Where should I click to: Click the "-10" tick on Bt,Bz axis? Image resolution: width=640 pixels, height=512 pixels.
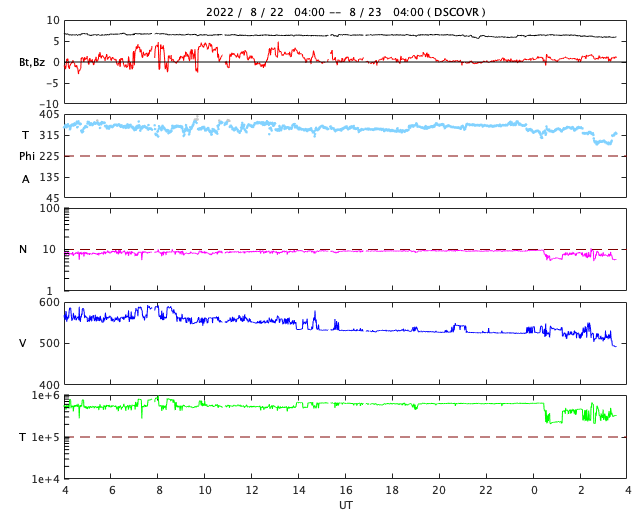point(50,105)
